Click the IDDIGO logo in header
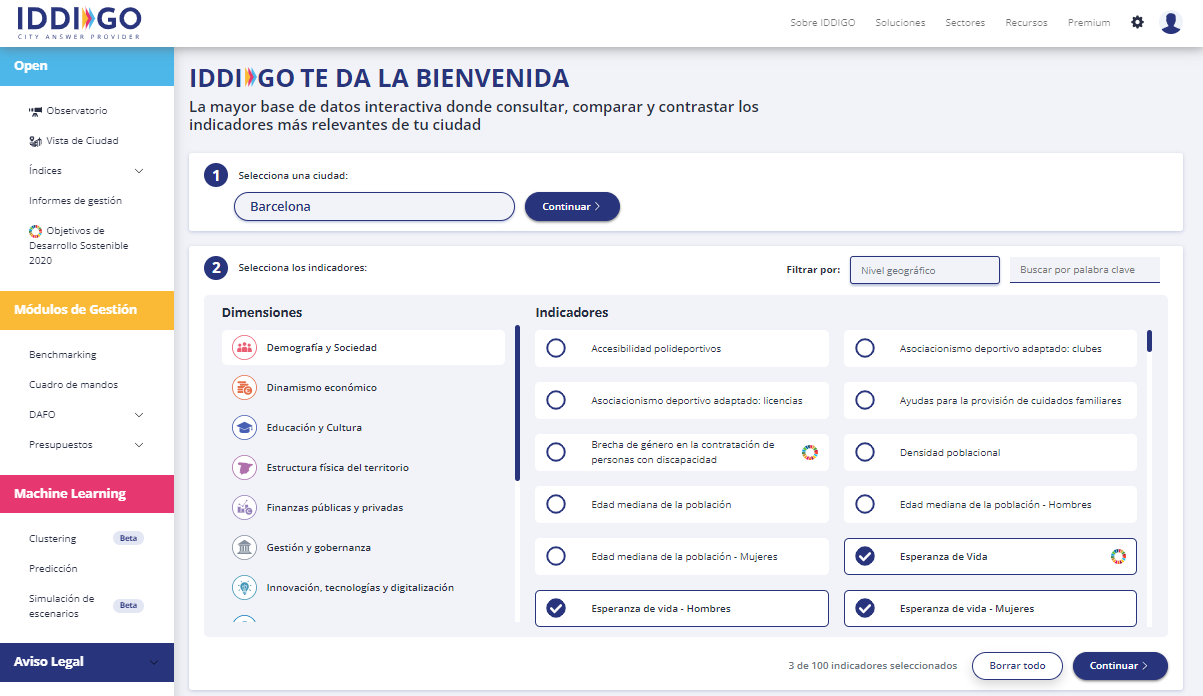The height and width of the screenshot is (696, 1203). point(79,22)
